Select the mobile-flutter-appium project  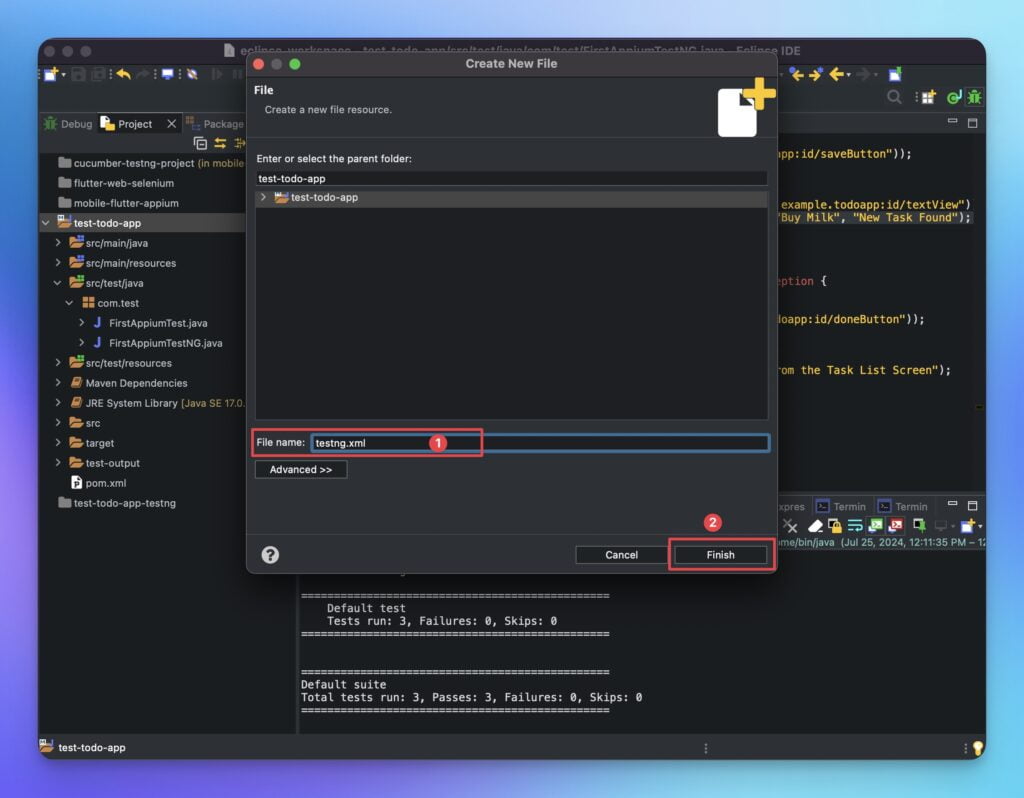pyautogui.click(x=119, y=203)
